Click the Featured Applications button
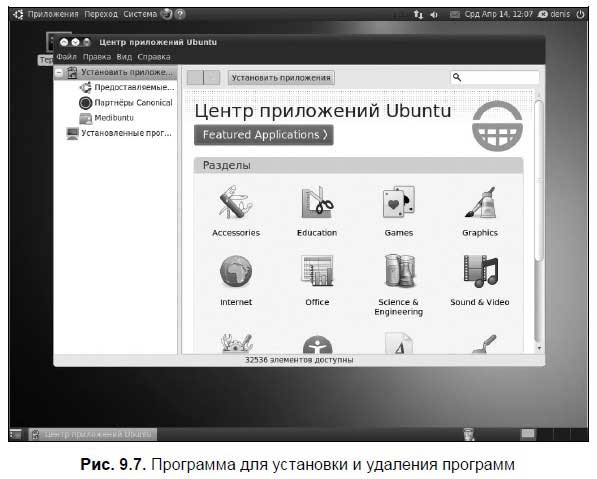Image resolution: width=597 pixels, height=479 pixels. point(263,135)
